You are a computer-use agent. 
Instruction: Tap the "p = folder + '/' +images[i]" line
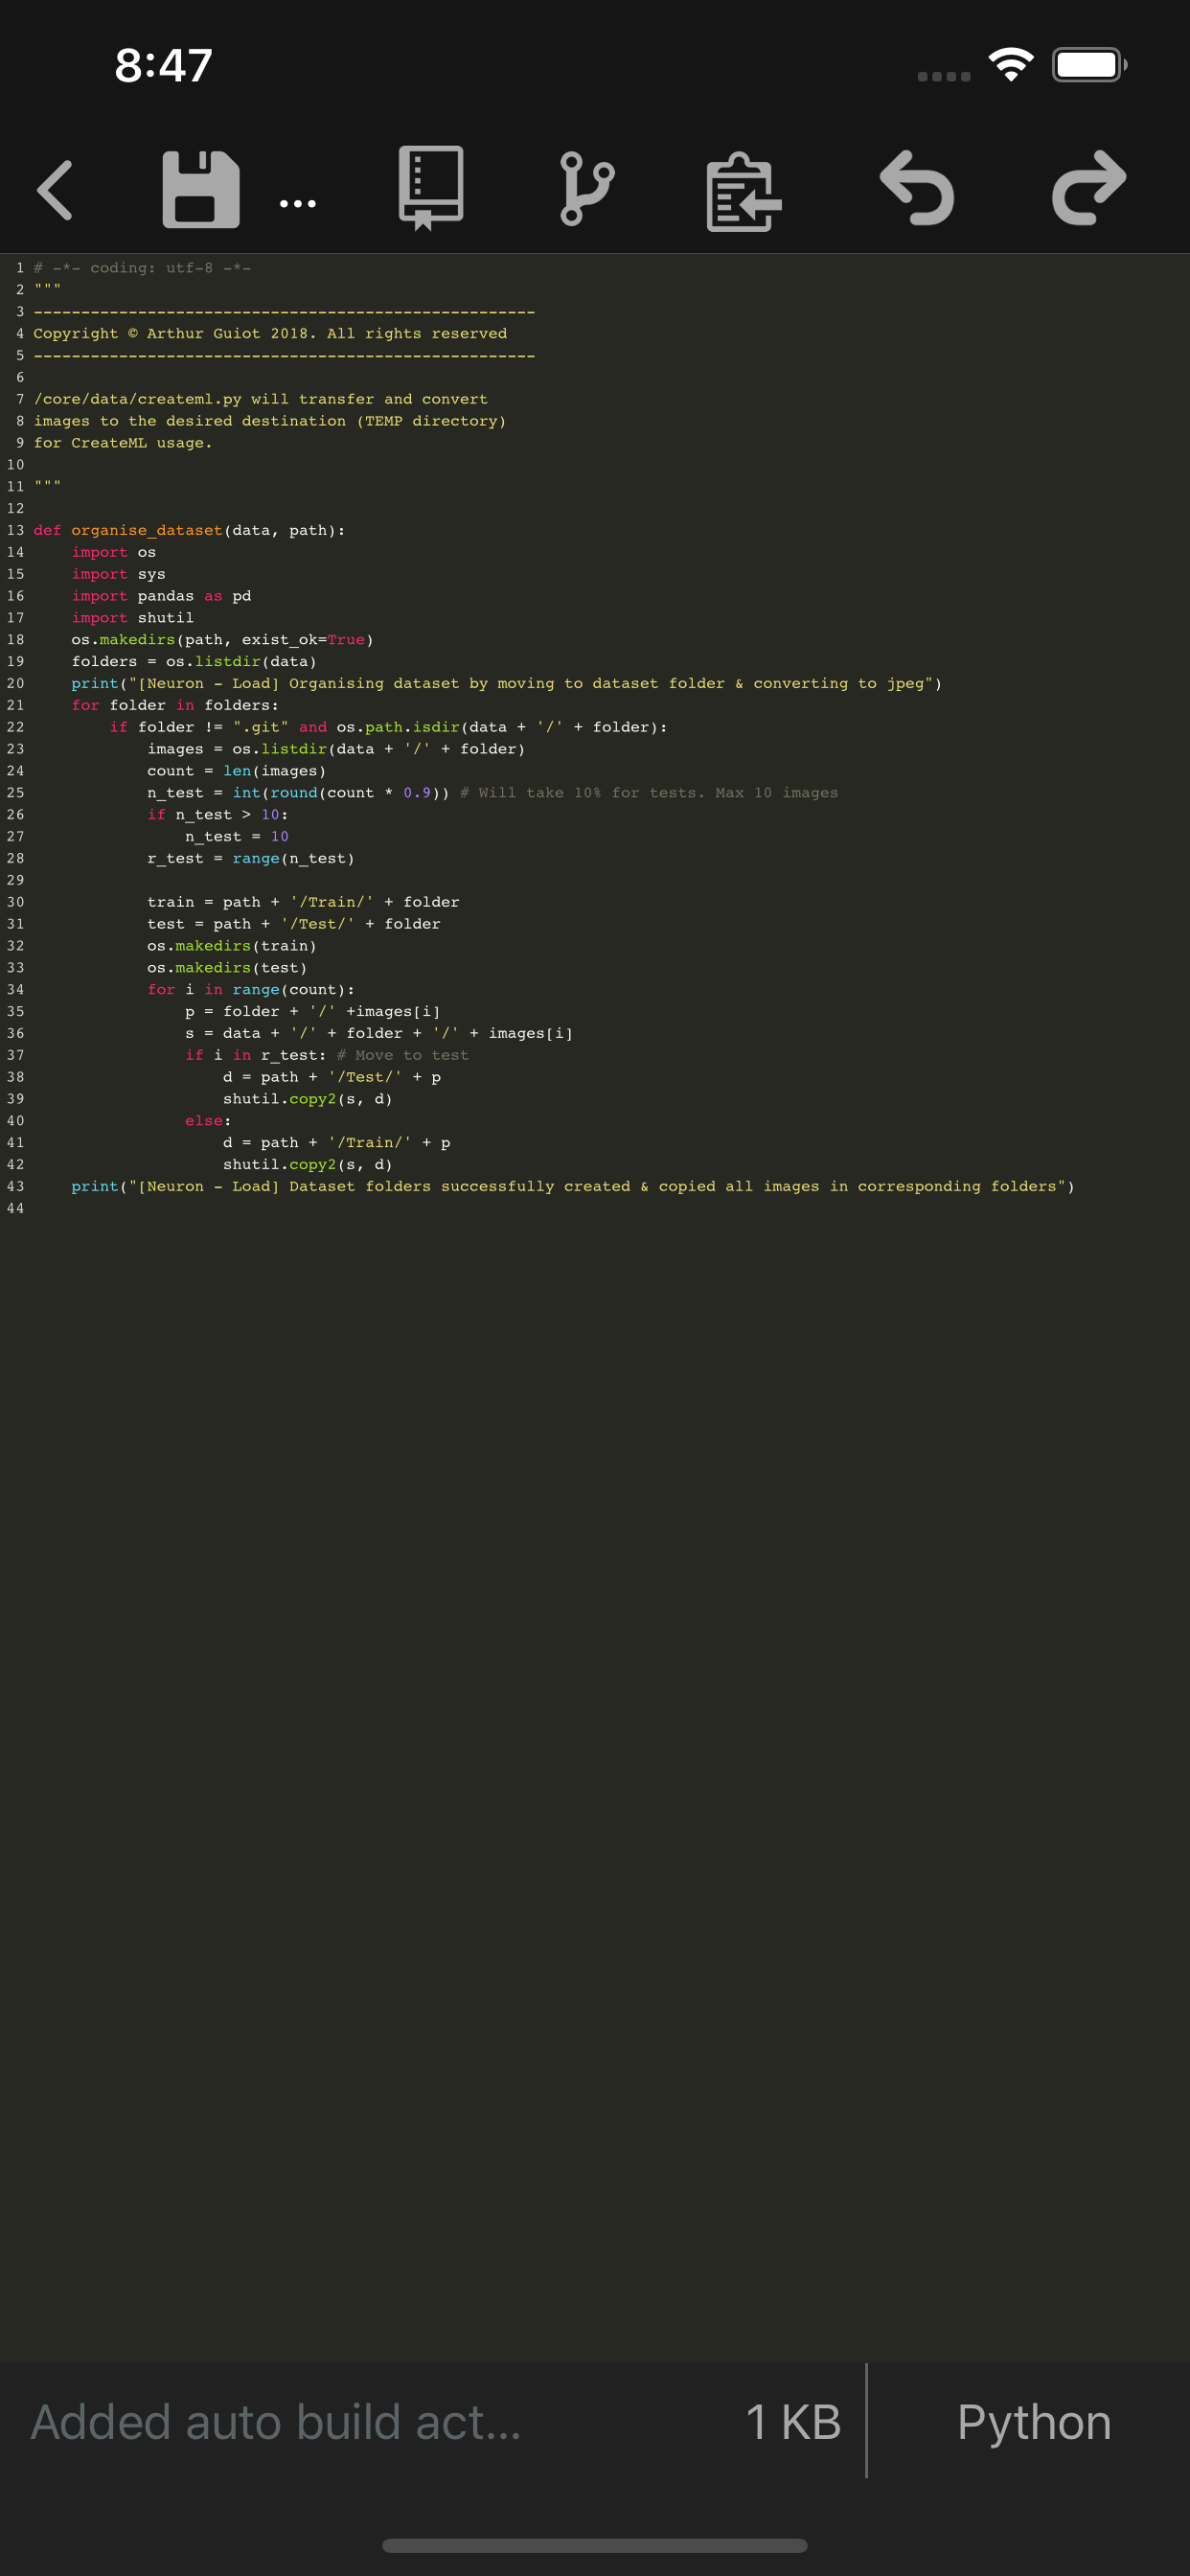[313, 1012]
